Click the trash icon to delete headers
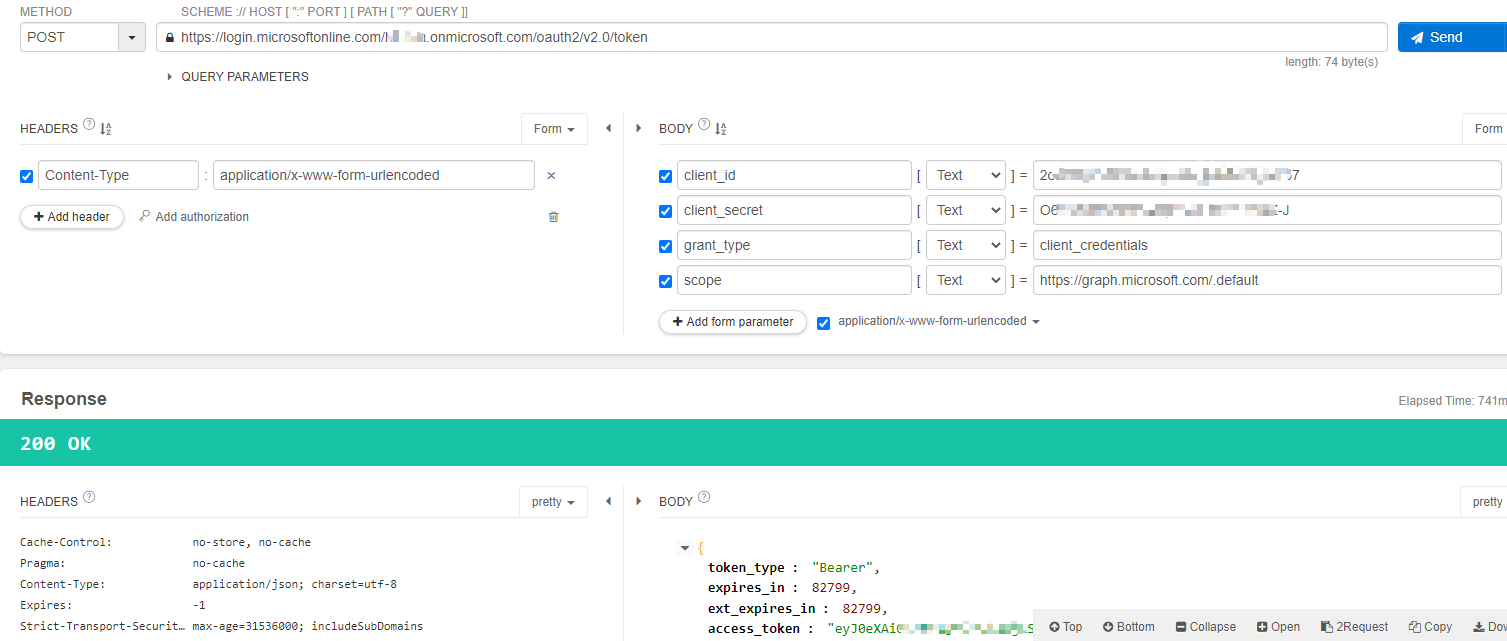 [x=553, y=217]
